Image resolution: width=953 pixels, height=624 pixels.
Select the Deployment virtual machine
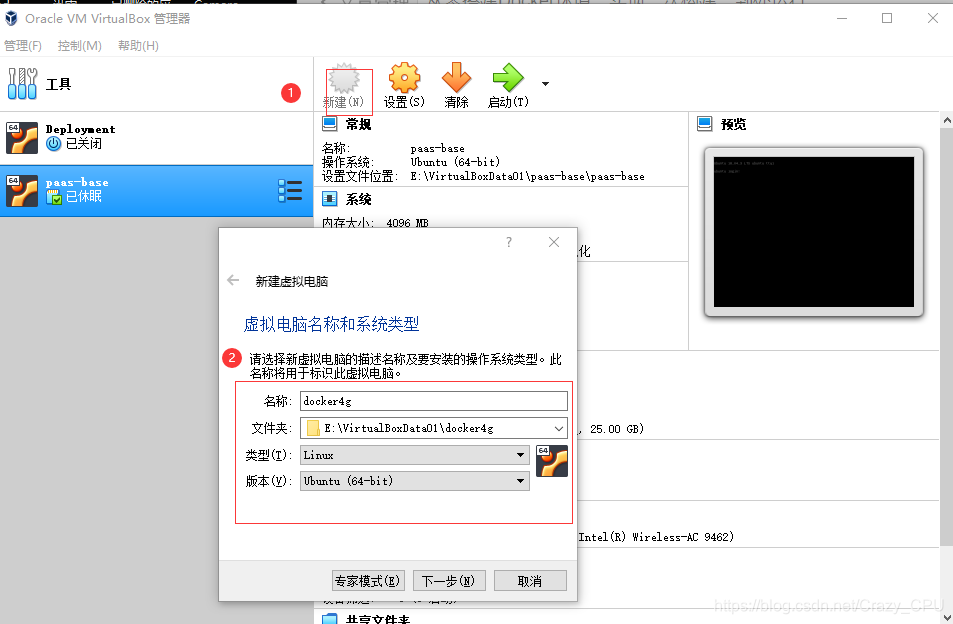click(x=156, y=138)
